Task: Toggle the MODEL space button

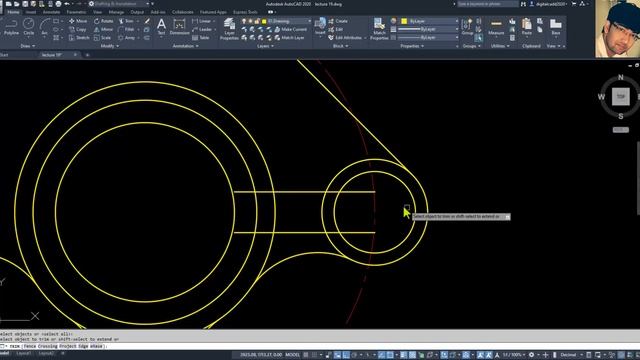Action: (292, 355)
